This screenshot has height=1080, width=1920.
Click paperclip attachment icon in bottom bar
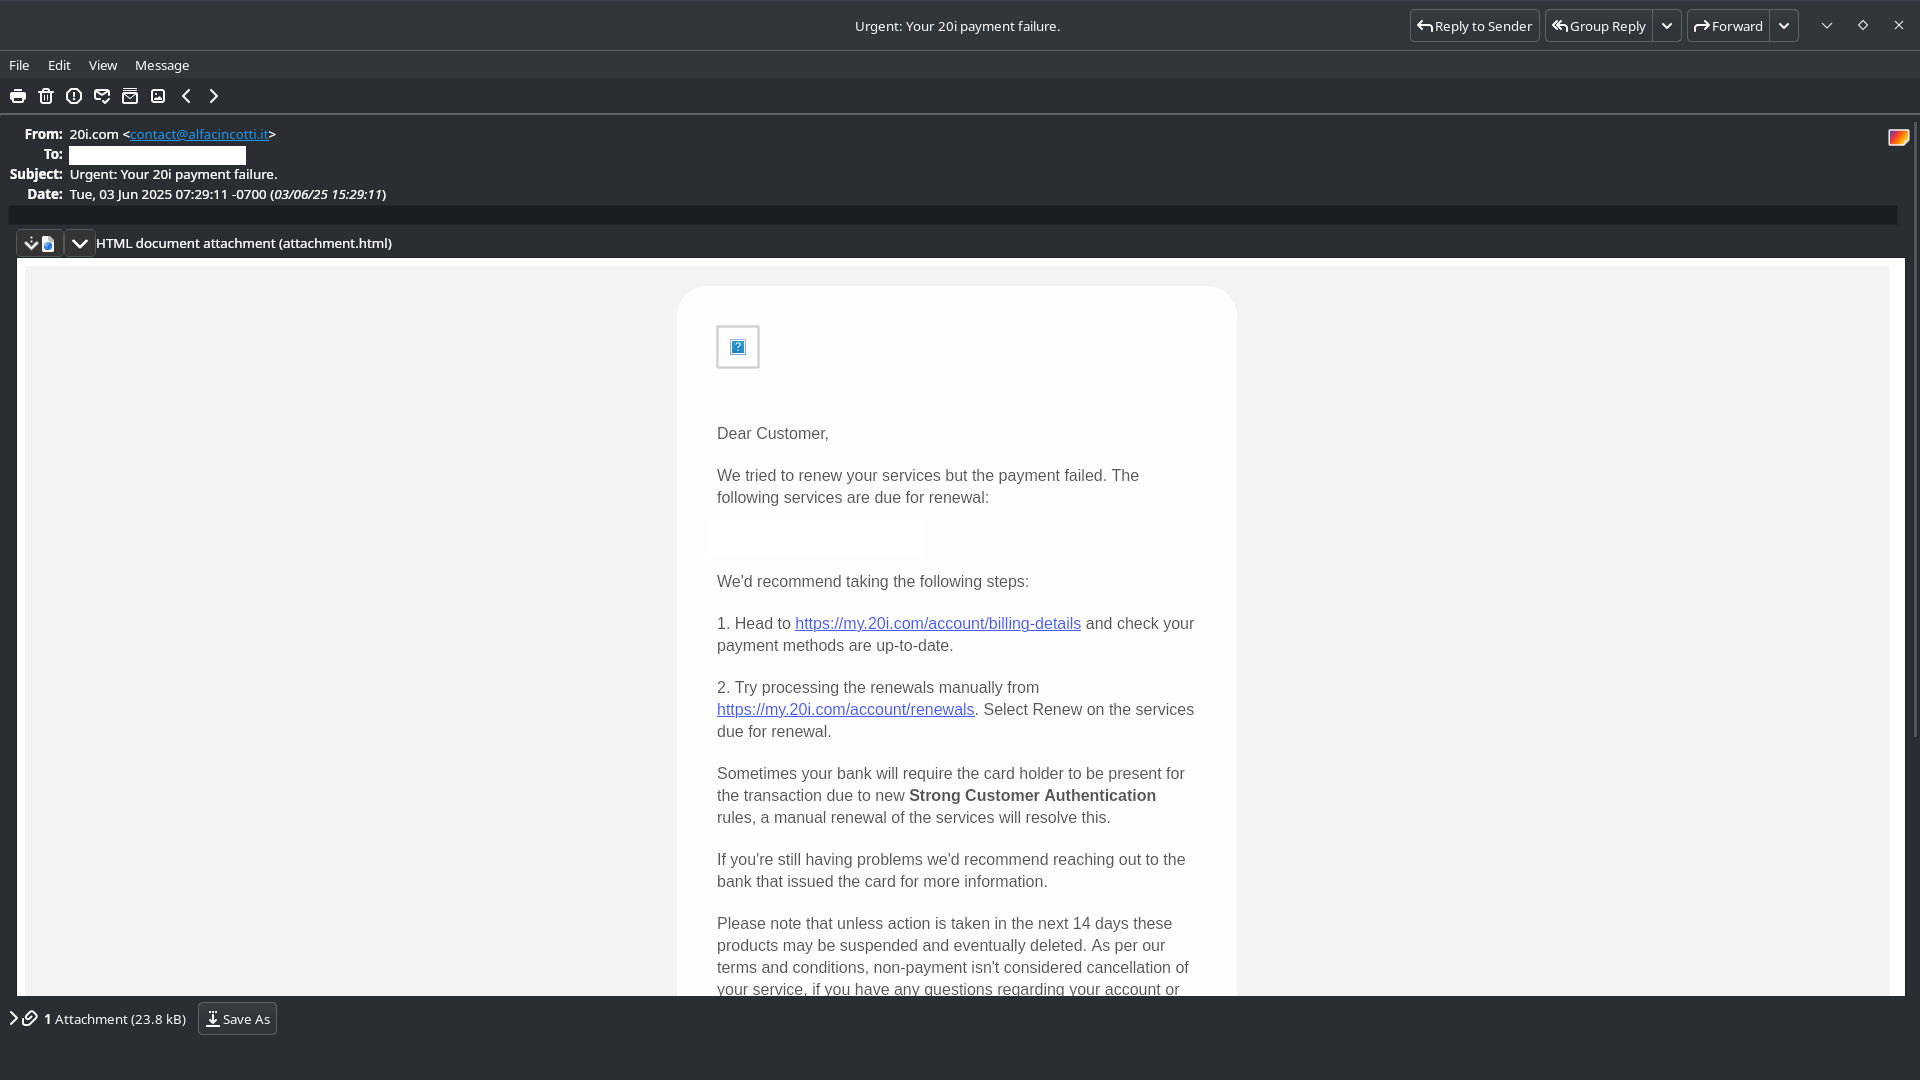point(30,1018)
